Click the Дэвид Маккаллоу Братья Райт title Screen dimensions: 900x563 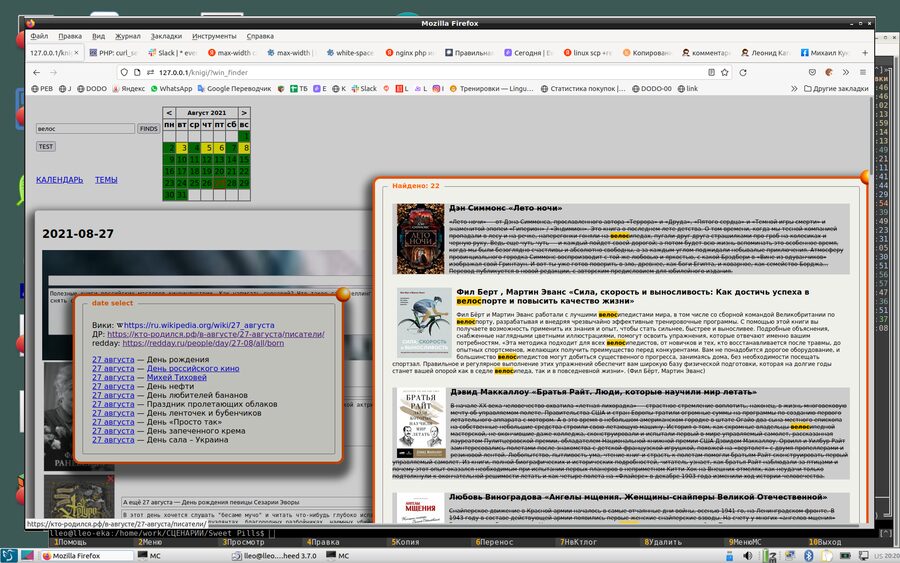coord(603,392)
